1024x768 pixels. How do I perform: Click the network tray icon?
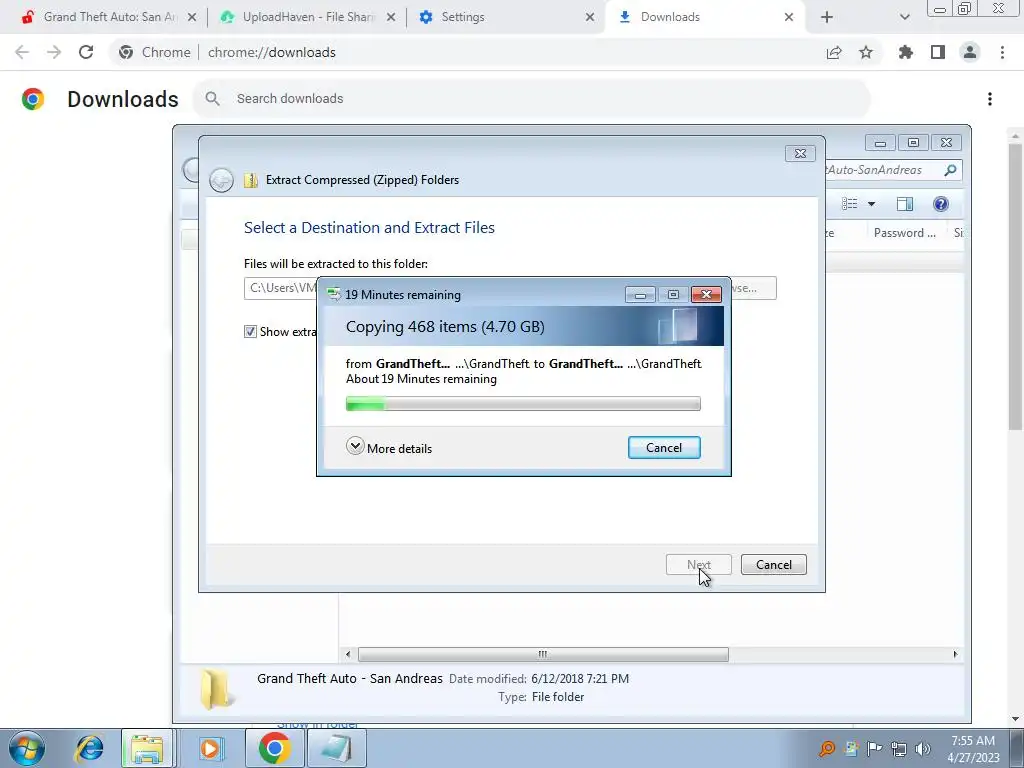point(899,749)
